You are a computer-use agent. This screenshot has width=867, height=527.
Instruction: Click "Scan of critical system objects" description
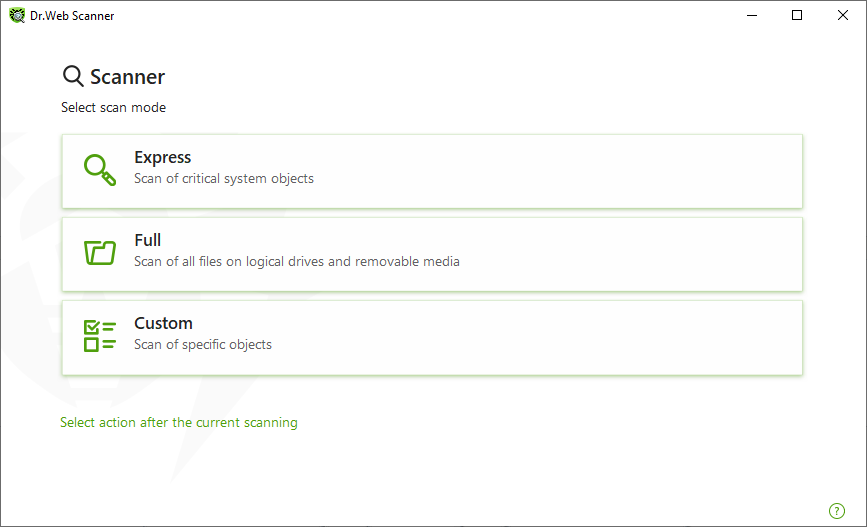coord(224,179)
